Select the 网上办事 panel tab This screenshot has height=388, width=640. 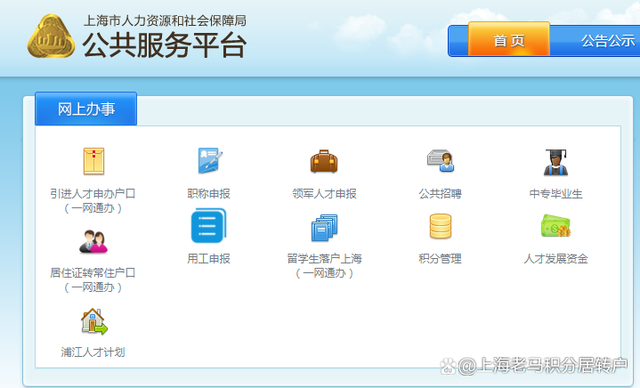click(x=86, y=109)
